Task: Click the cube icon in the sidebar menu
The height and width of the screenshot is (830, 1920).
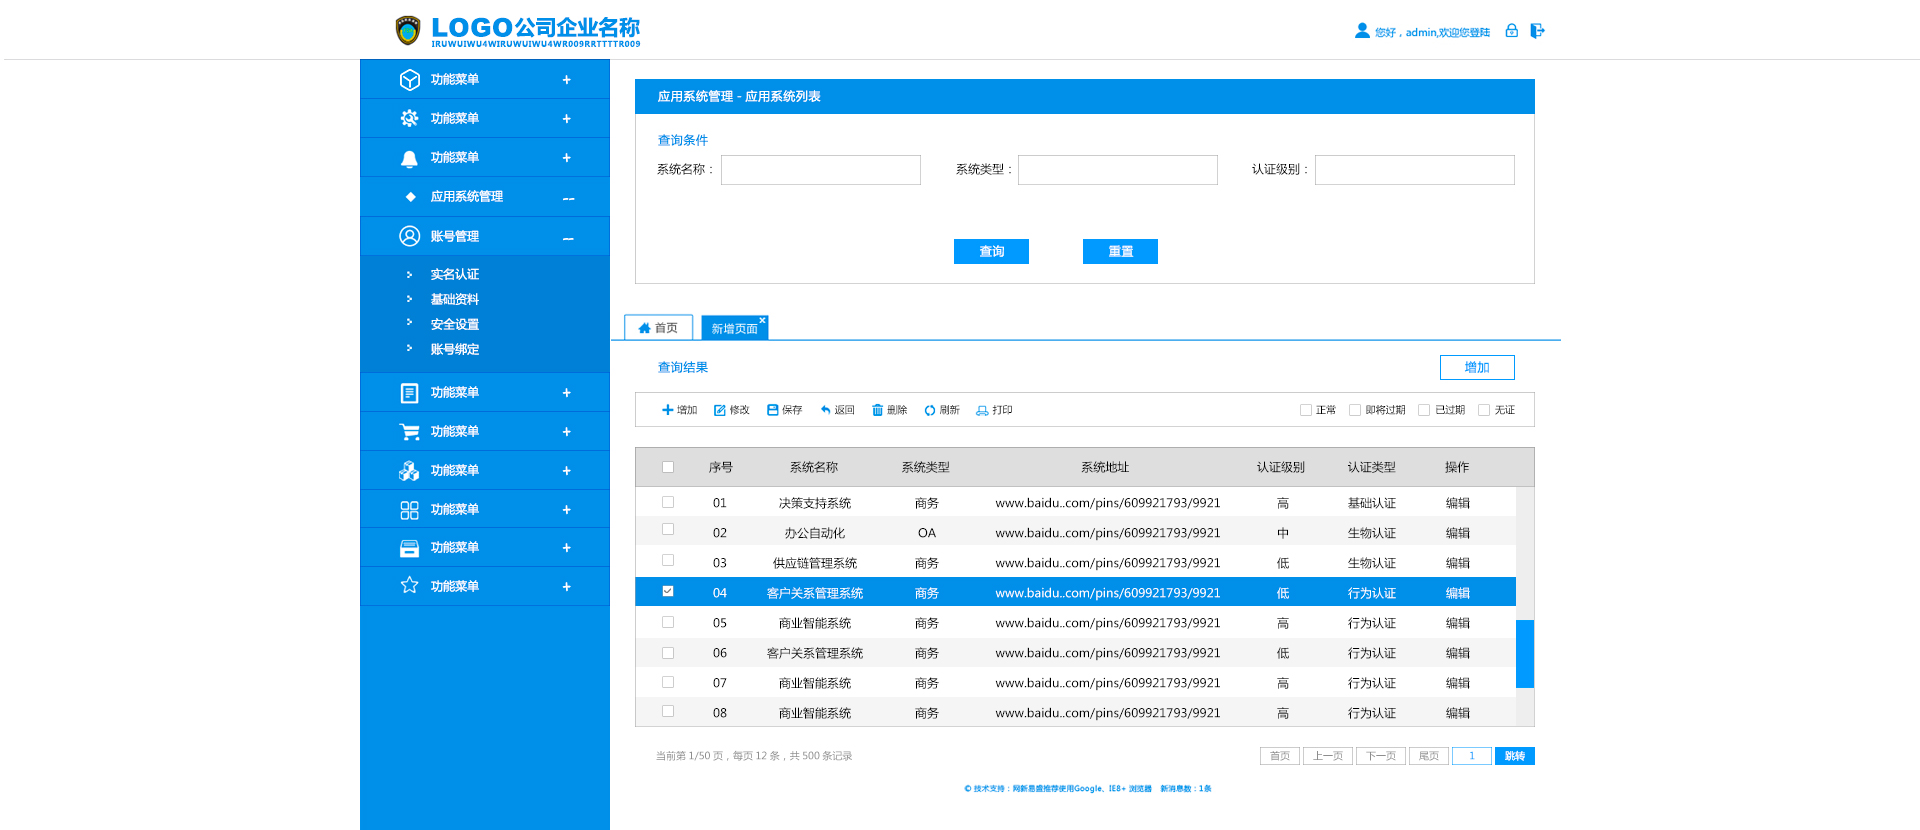Action: pyautogui.click(x=409, y=79)
